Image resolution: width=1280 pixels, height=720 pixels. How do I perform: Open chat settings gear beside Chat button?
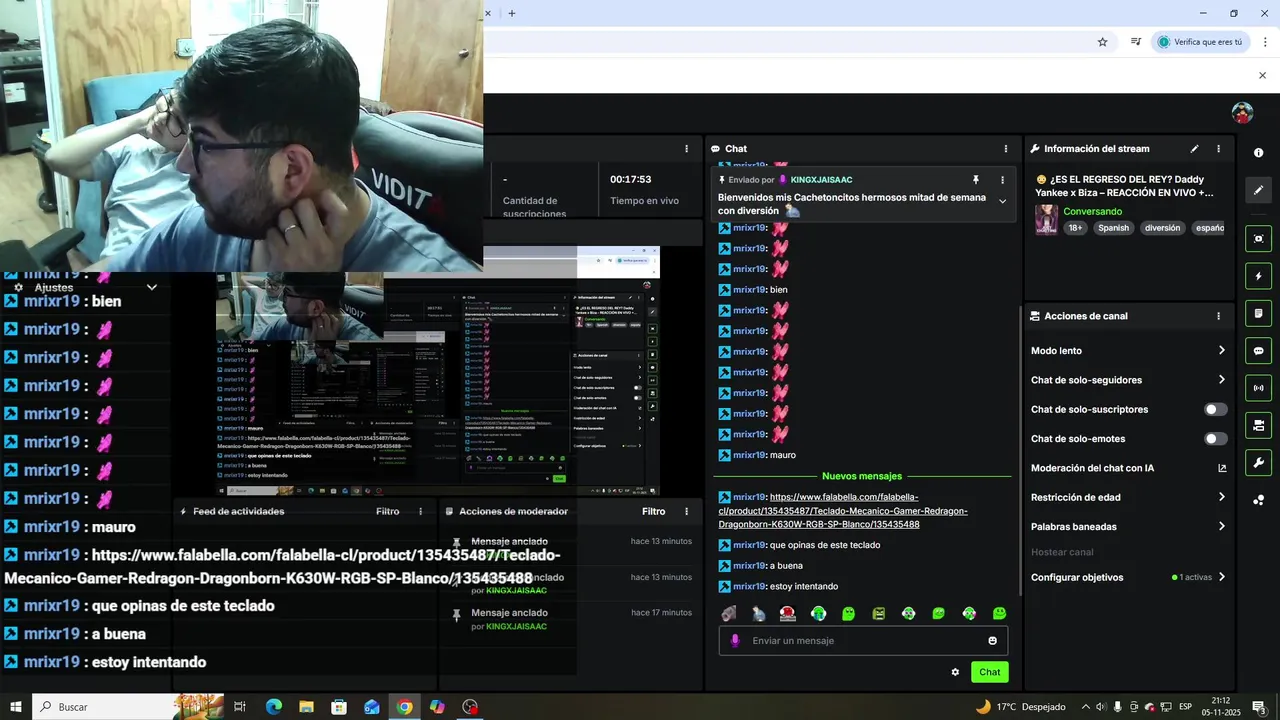(955, 672)
